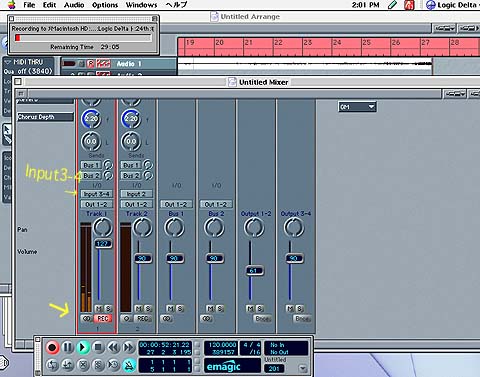Mute Track 2 channel strip
Screen dimensions: 480x377
coord(139,309)
